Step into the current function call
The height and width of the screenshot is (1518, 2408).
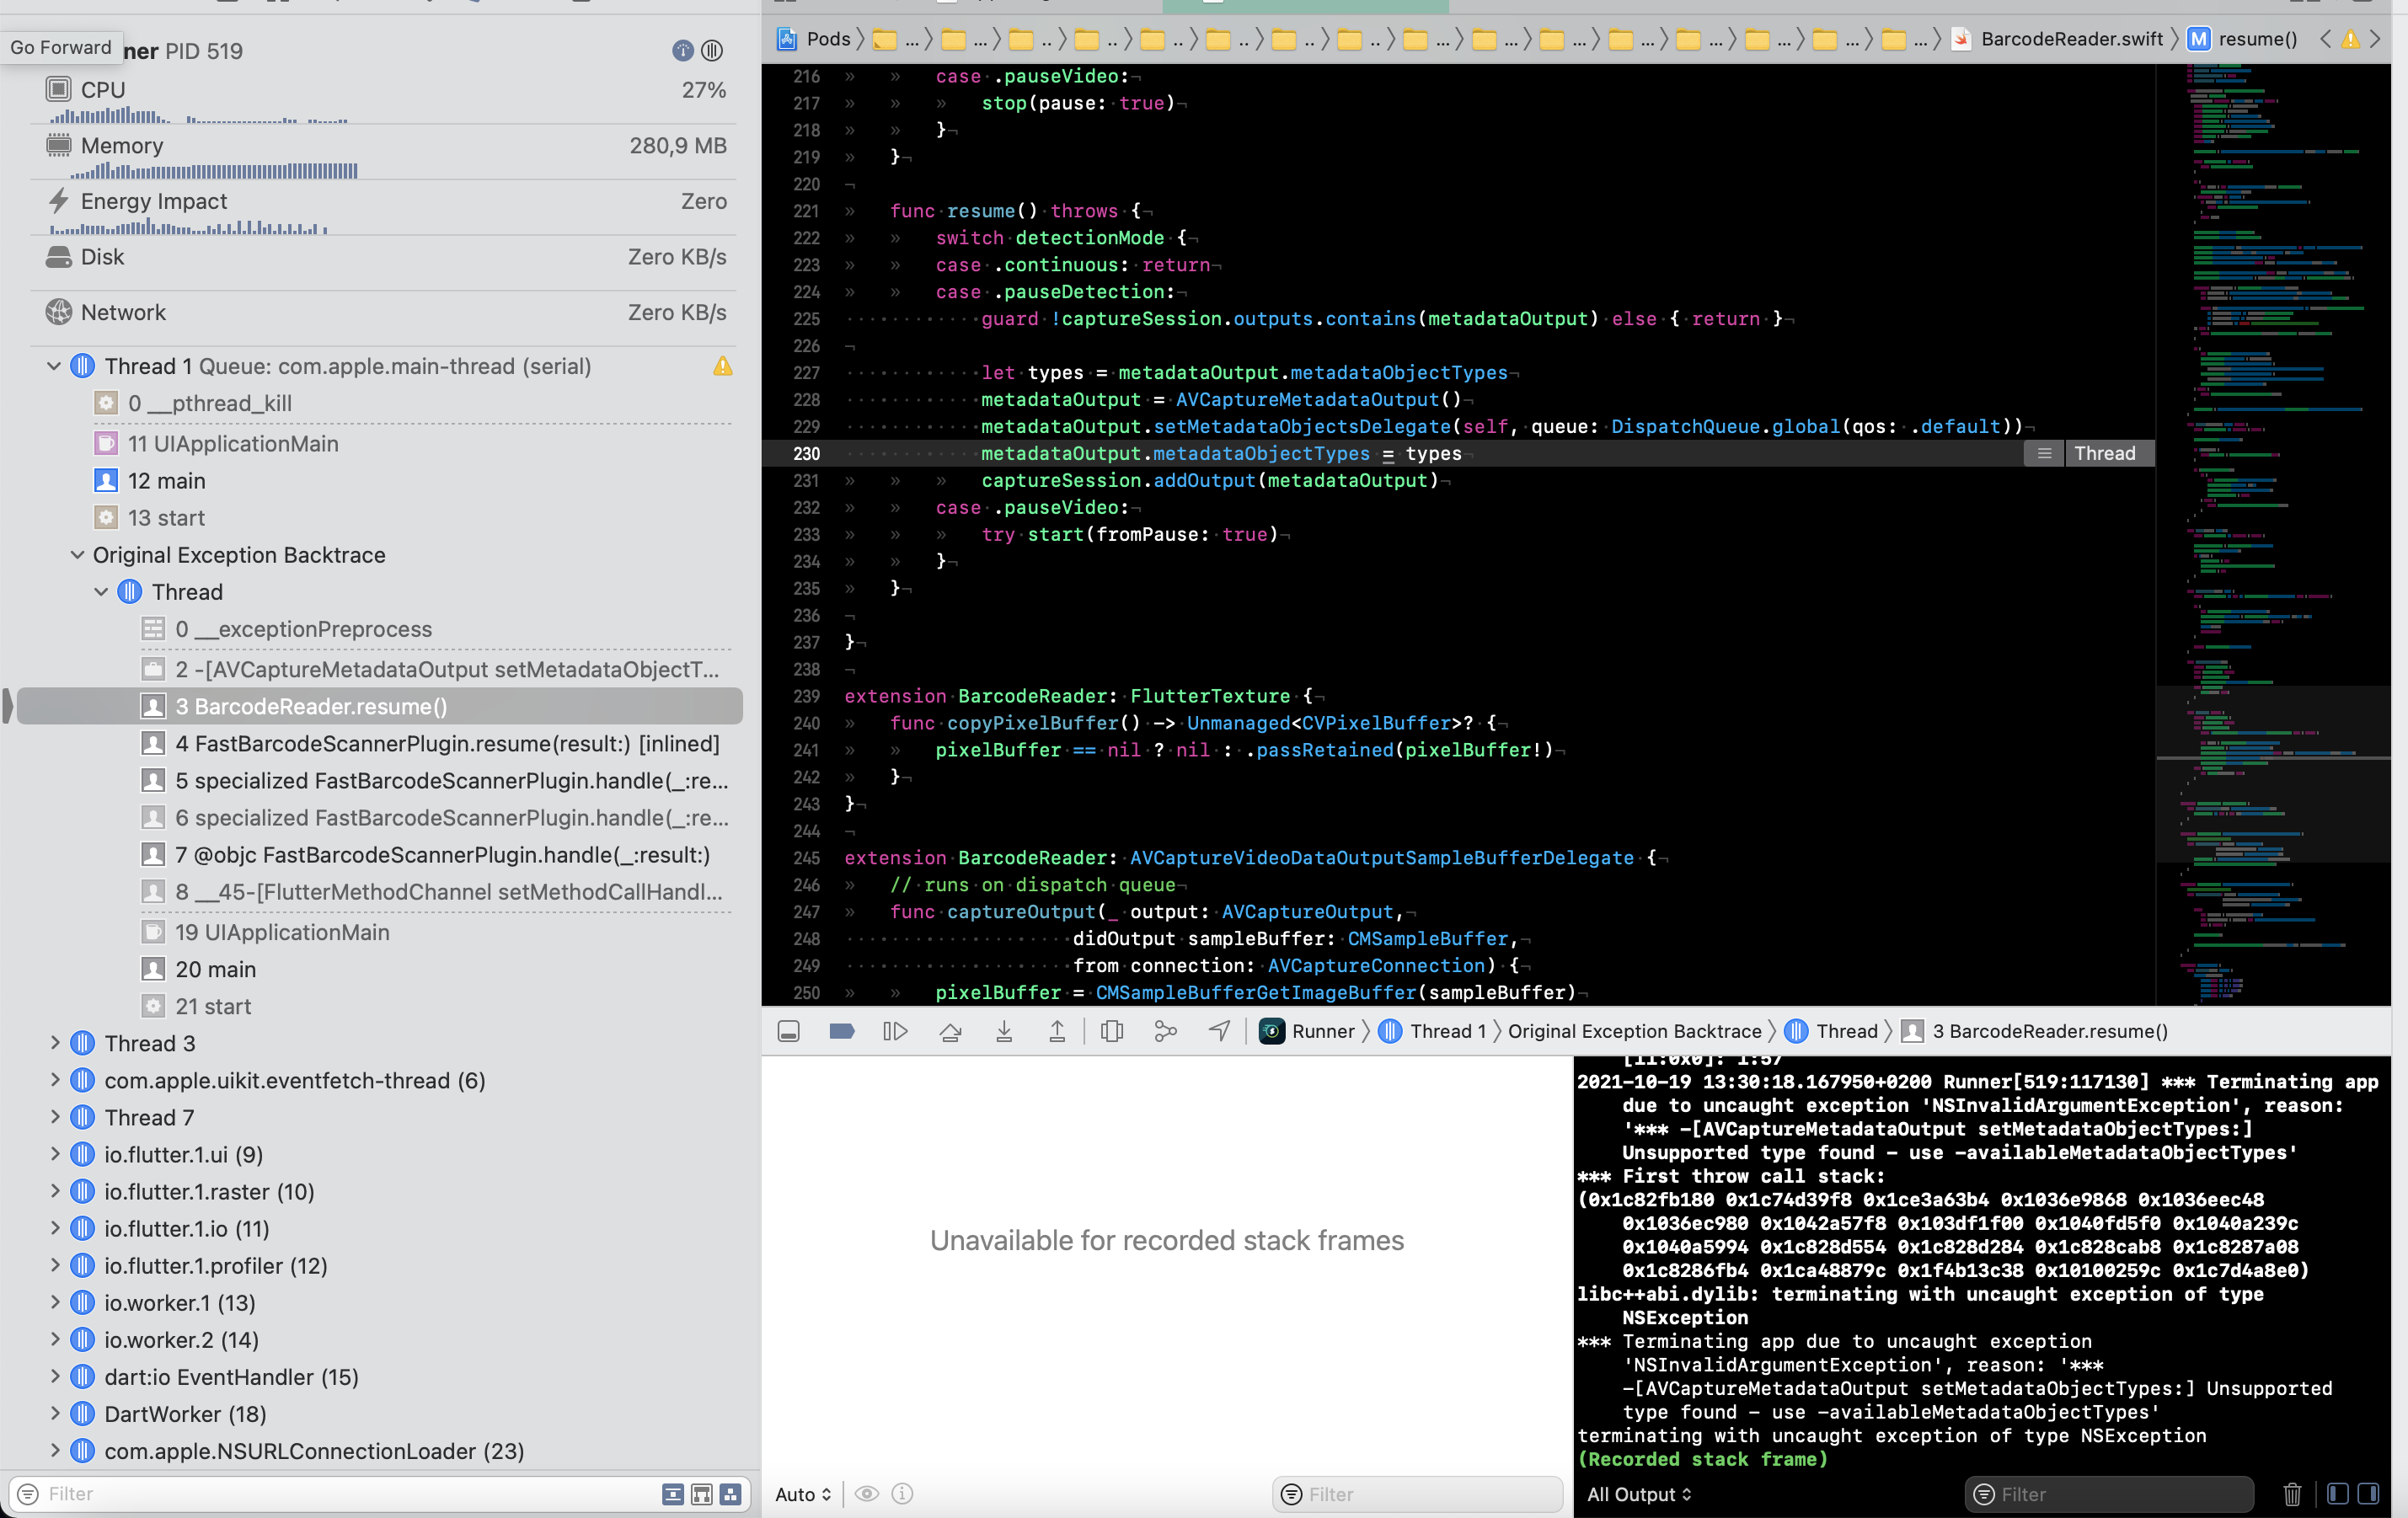[x=1004, y=1031]
